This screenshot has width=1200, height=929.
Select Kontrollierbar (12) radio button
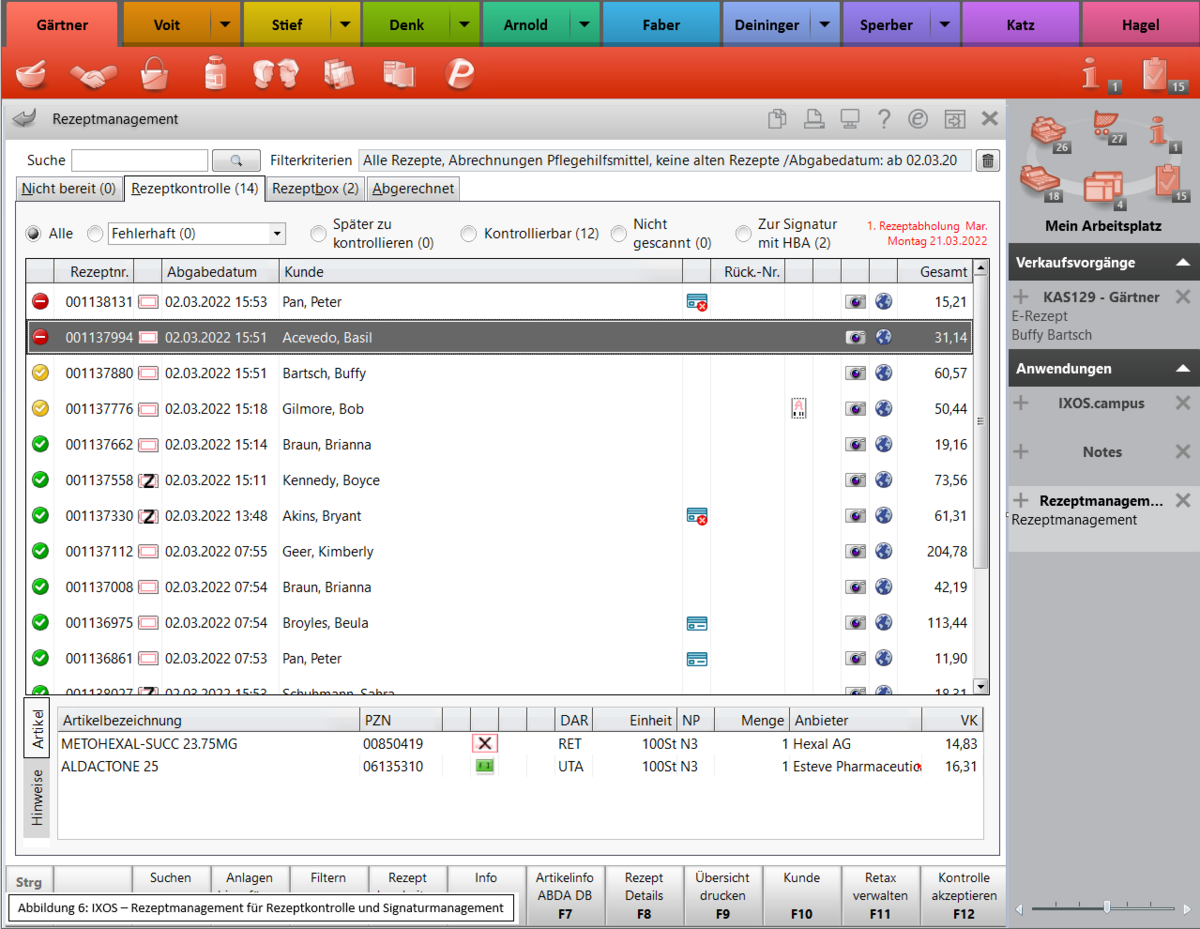tap(468, 233)
